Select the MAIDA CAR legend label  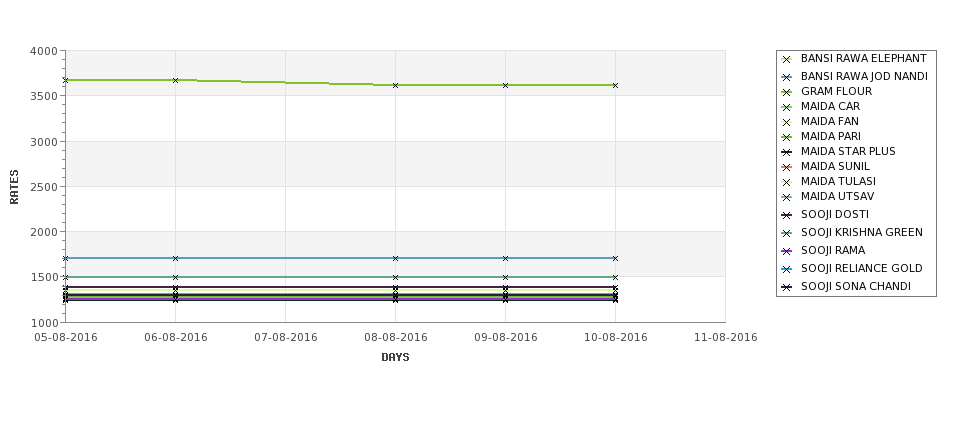(x=830, y=106)
